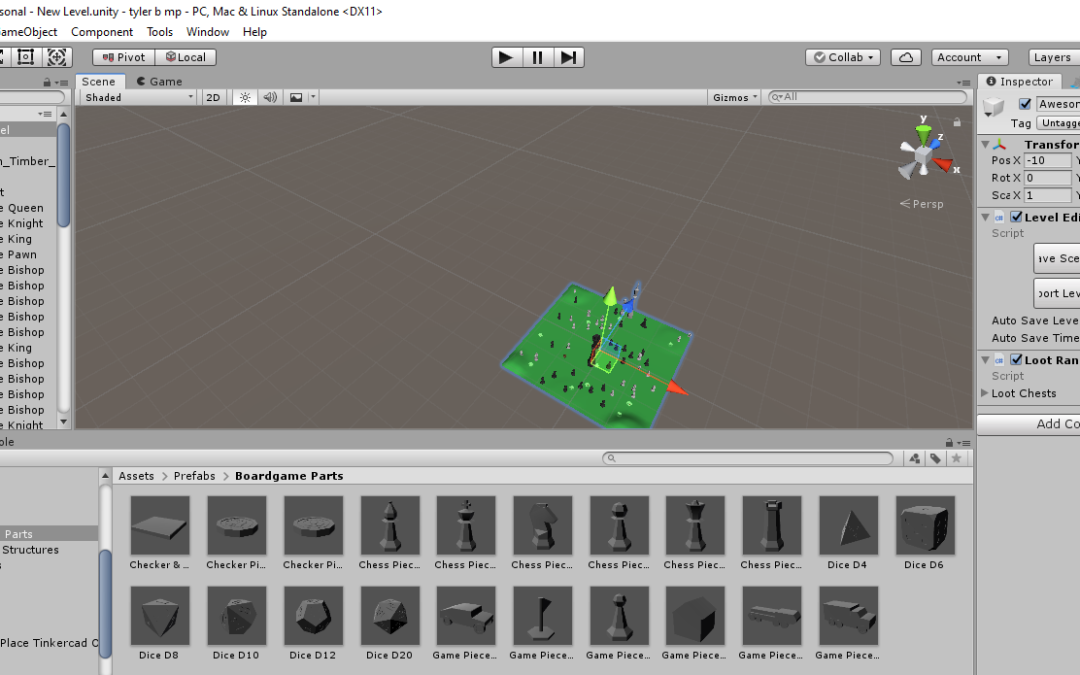
Task: Open the Tools menu
Action: click(x=160, y=32)
